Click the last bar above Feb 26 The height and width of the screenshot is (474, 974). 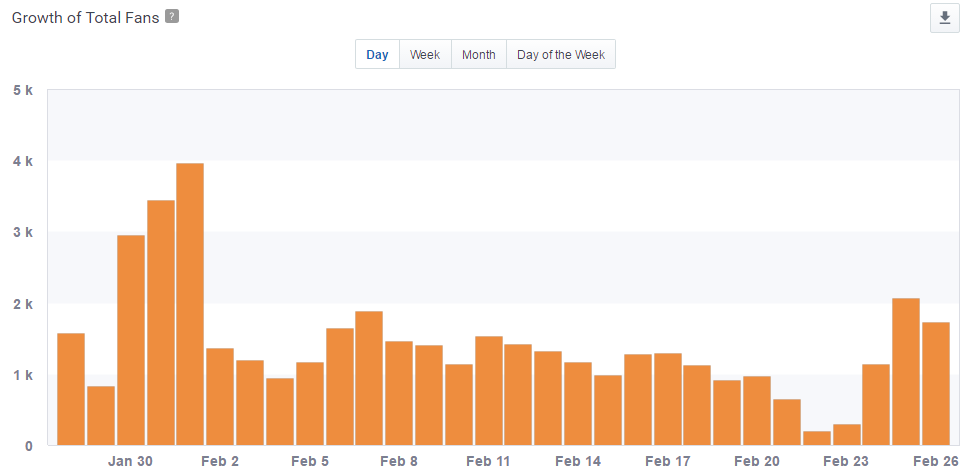pos(935,383)
